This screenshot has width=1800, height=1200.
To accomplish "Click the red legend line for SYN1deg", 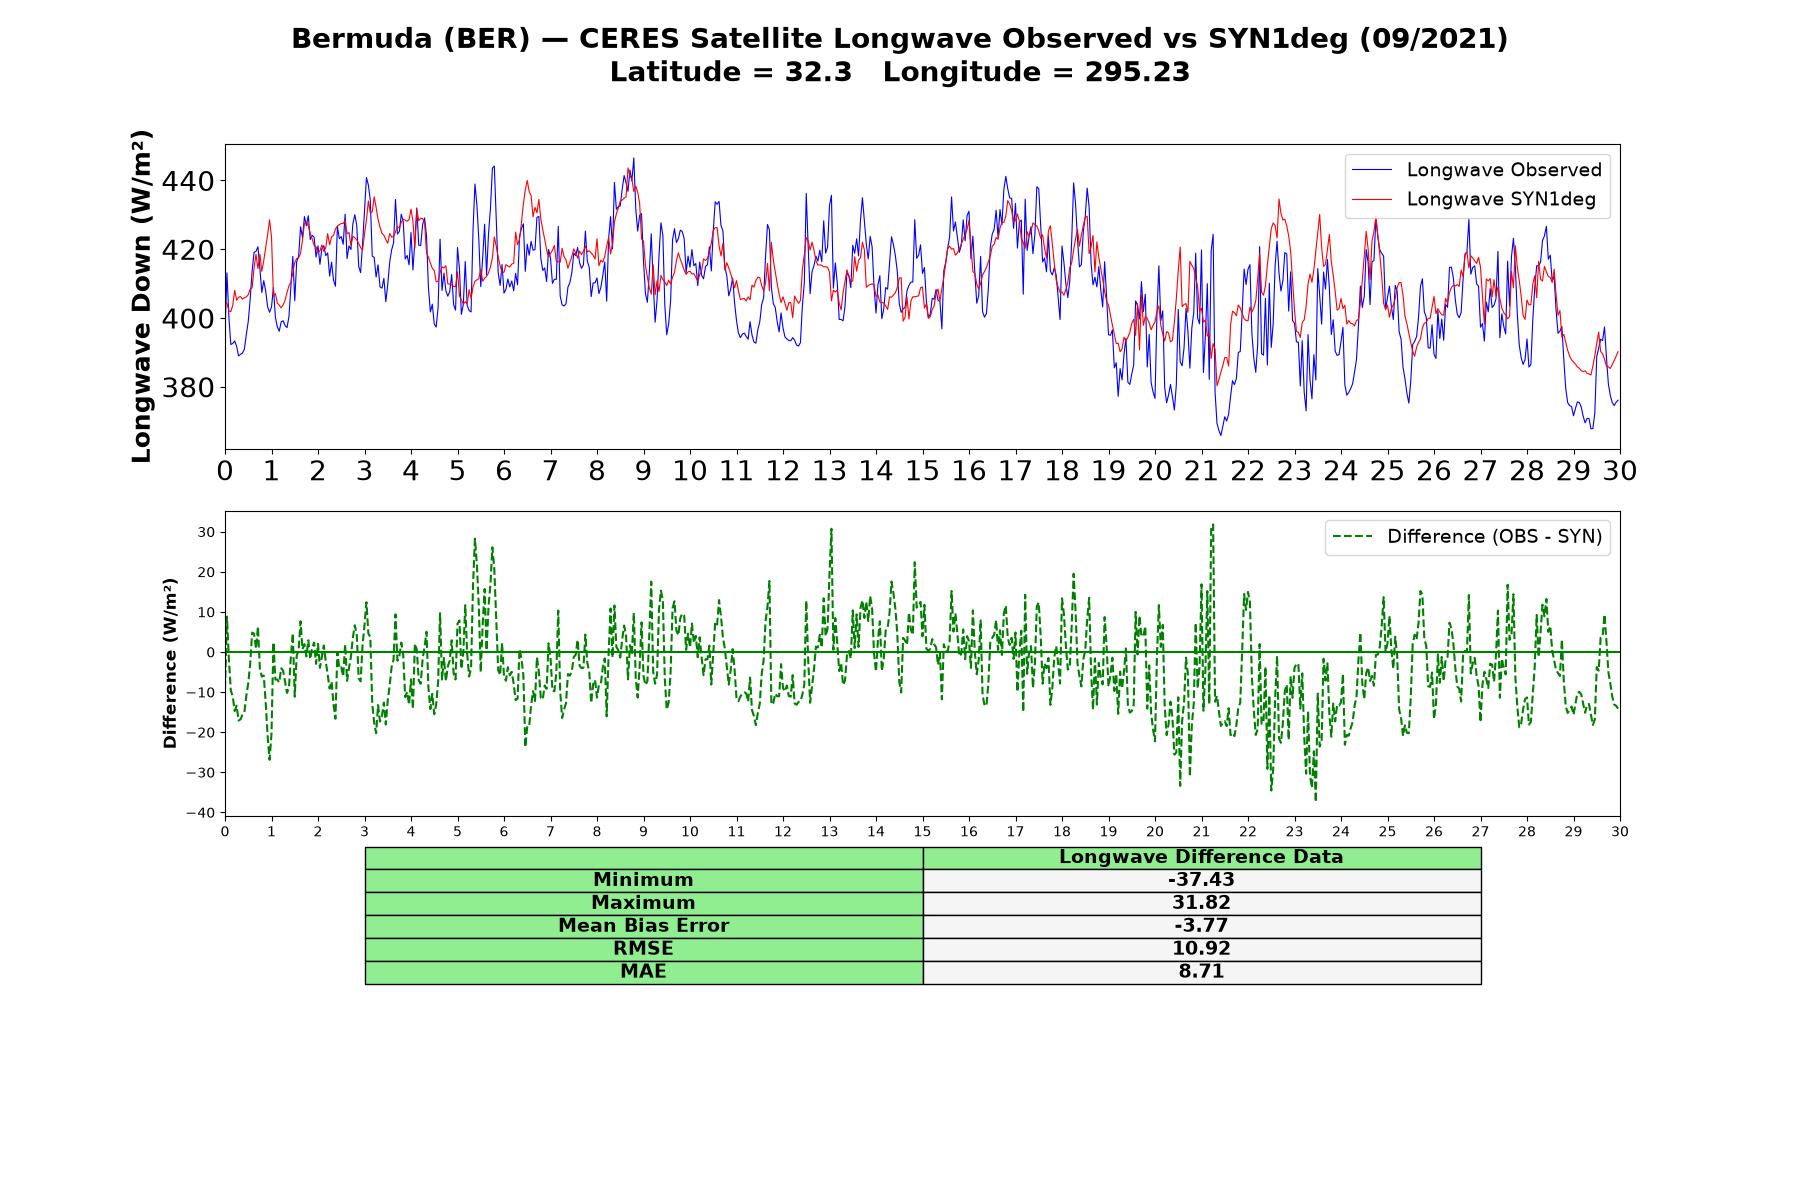I will coord(1371,200).
